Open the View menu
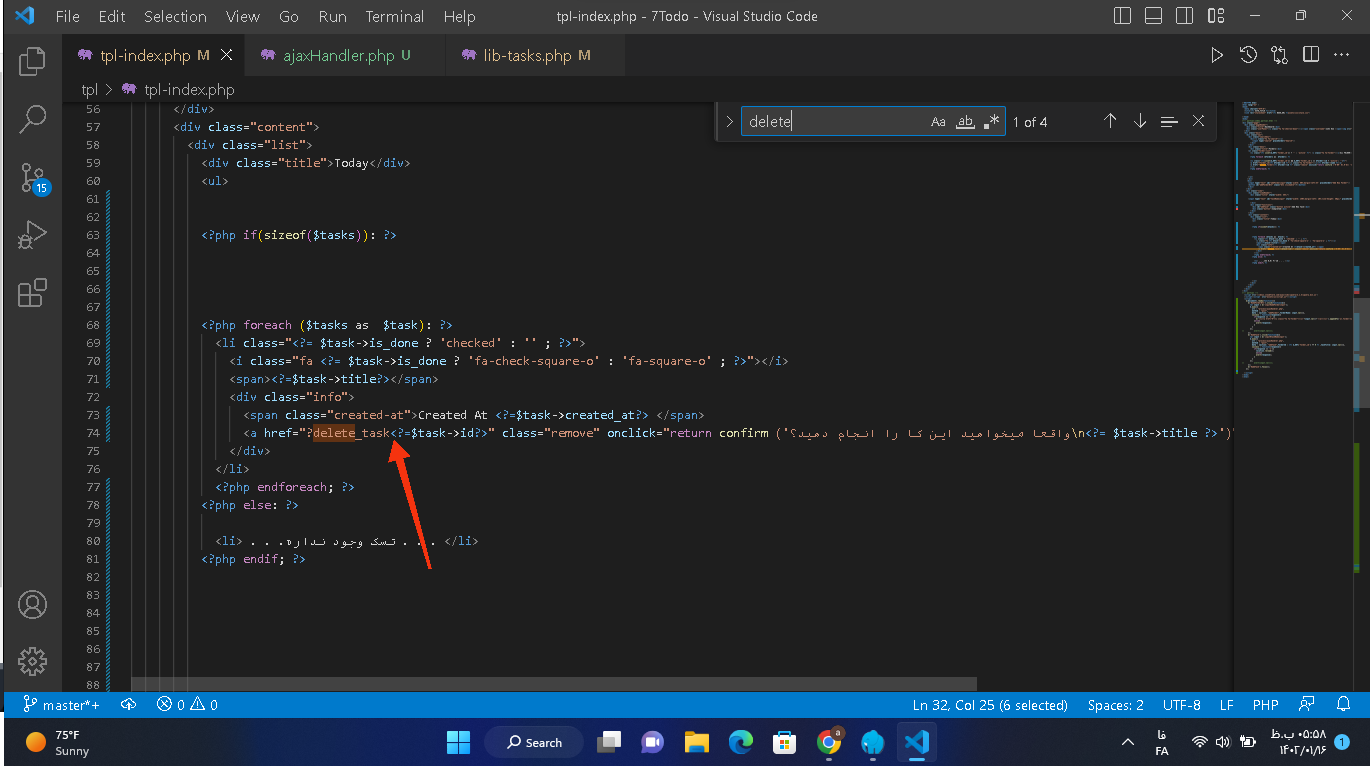 tap(243, 16)
